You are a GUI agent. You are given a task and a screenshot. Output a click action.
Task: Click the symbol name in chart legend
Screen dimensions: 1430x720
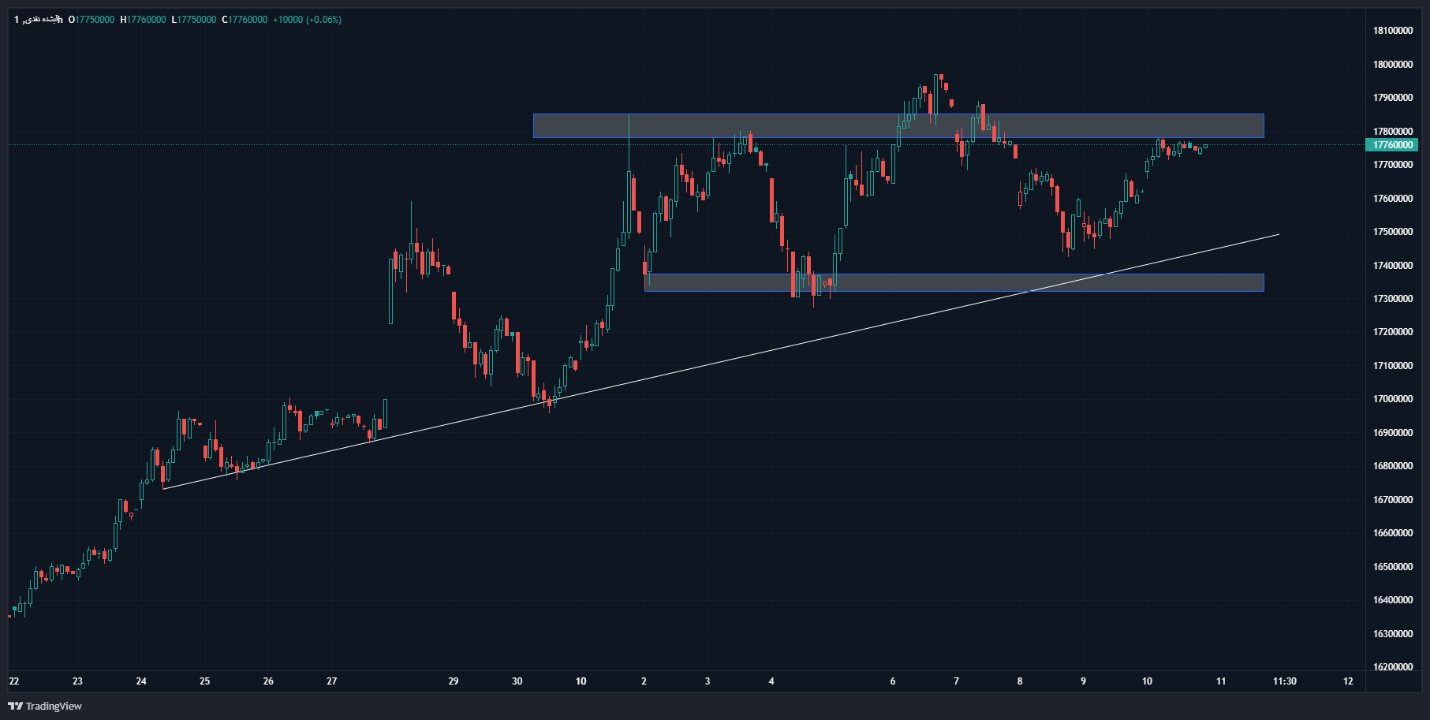[40, 19]
